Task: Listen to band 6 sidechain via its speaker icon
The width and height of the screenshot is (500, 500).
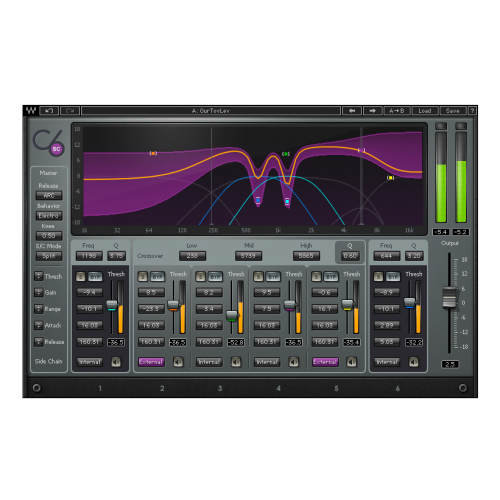Action: (414, 362)
